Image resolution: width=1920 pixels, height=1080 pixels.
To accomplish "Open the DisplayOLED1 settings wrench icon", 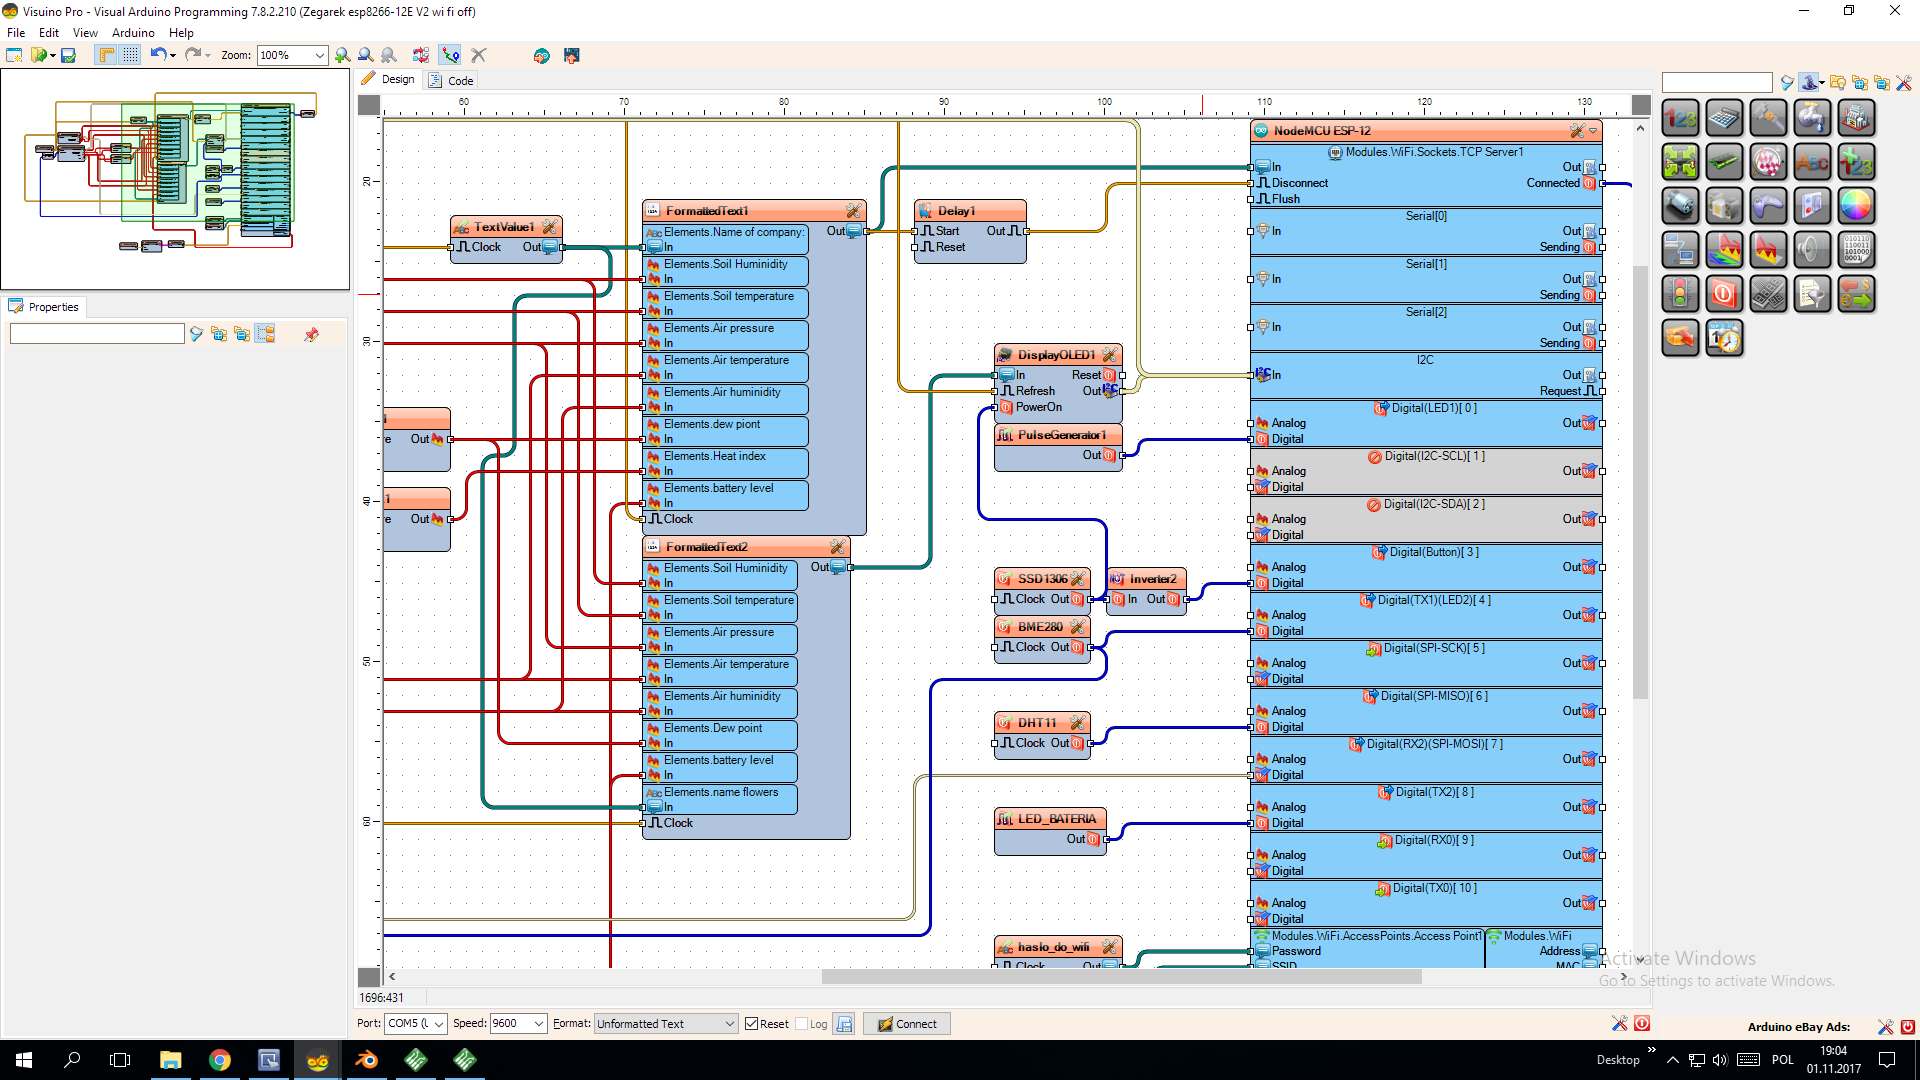I will (1109, 355).
